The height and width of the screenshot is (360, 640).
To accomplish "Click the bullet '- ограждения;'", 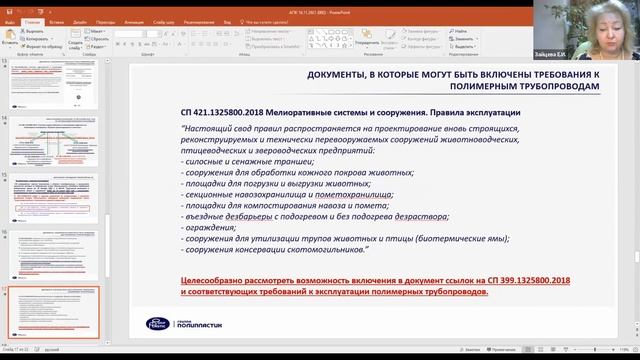I will 208,227.
